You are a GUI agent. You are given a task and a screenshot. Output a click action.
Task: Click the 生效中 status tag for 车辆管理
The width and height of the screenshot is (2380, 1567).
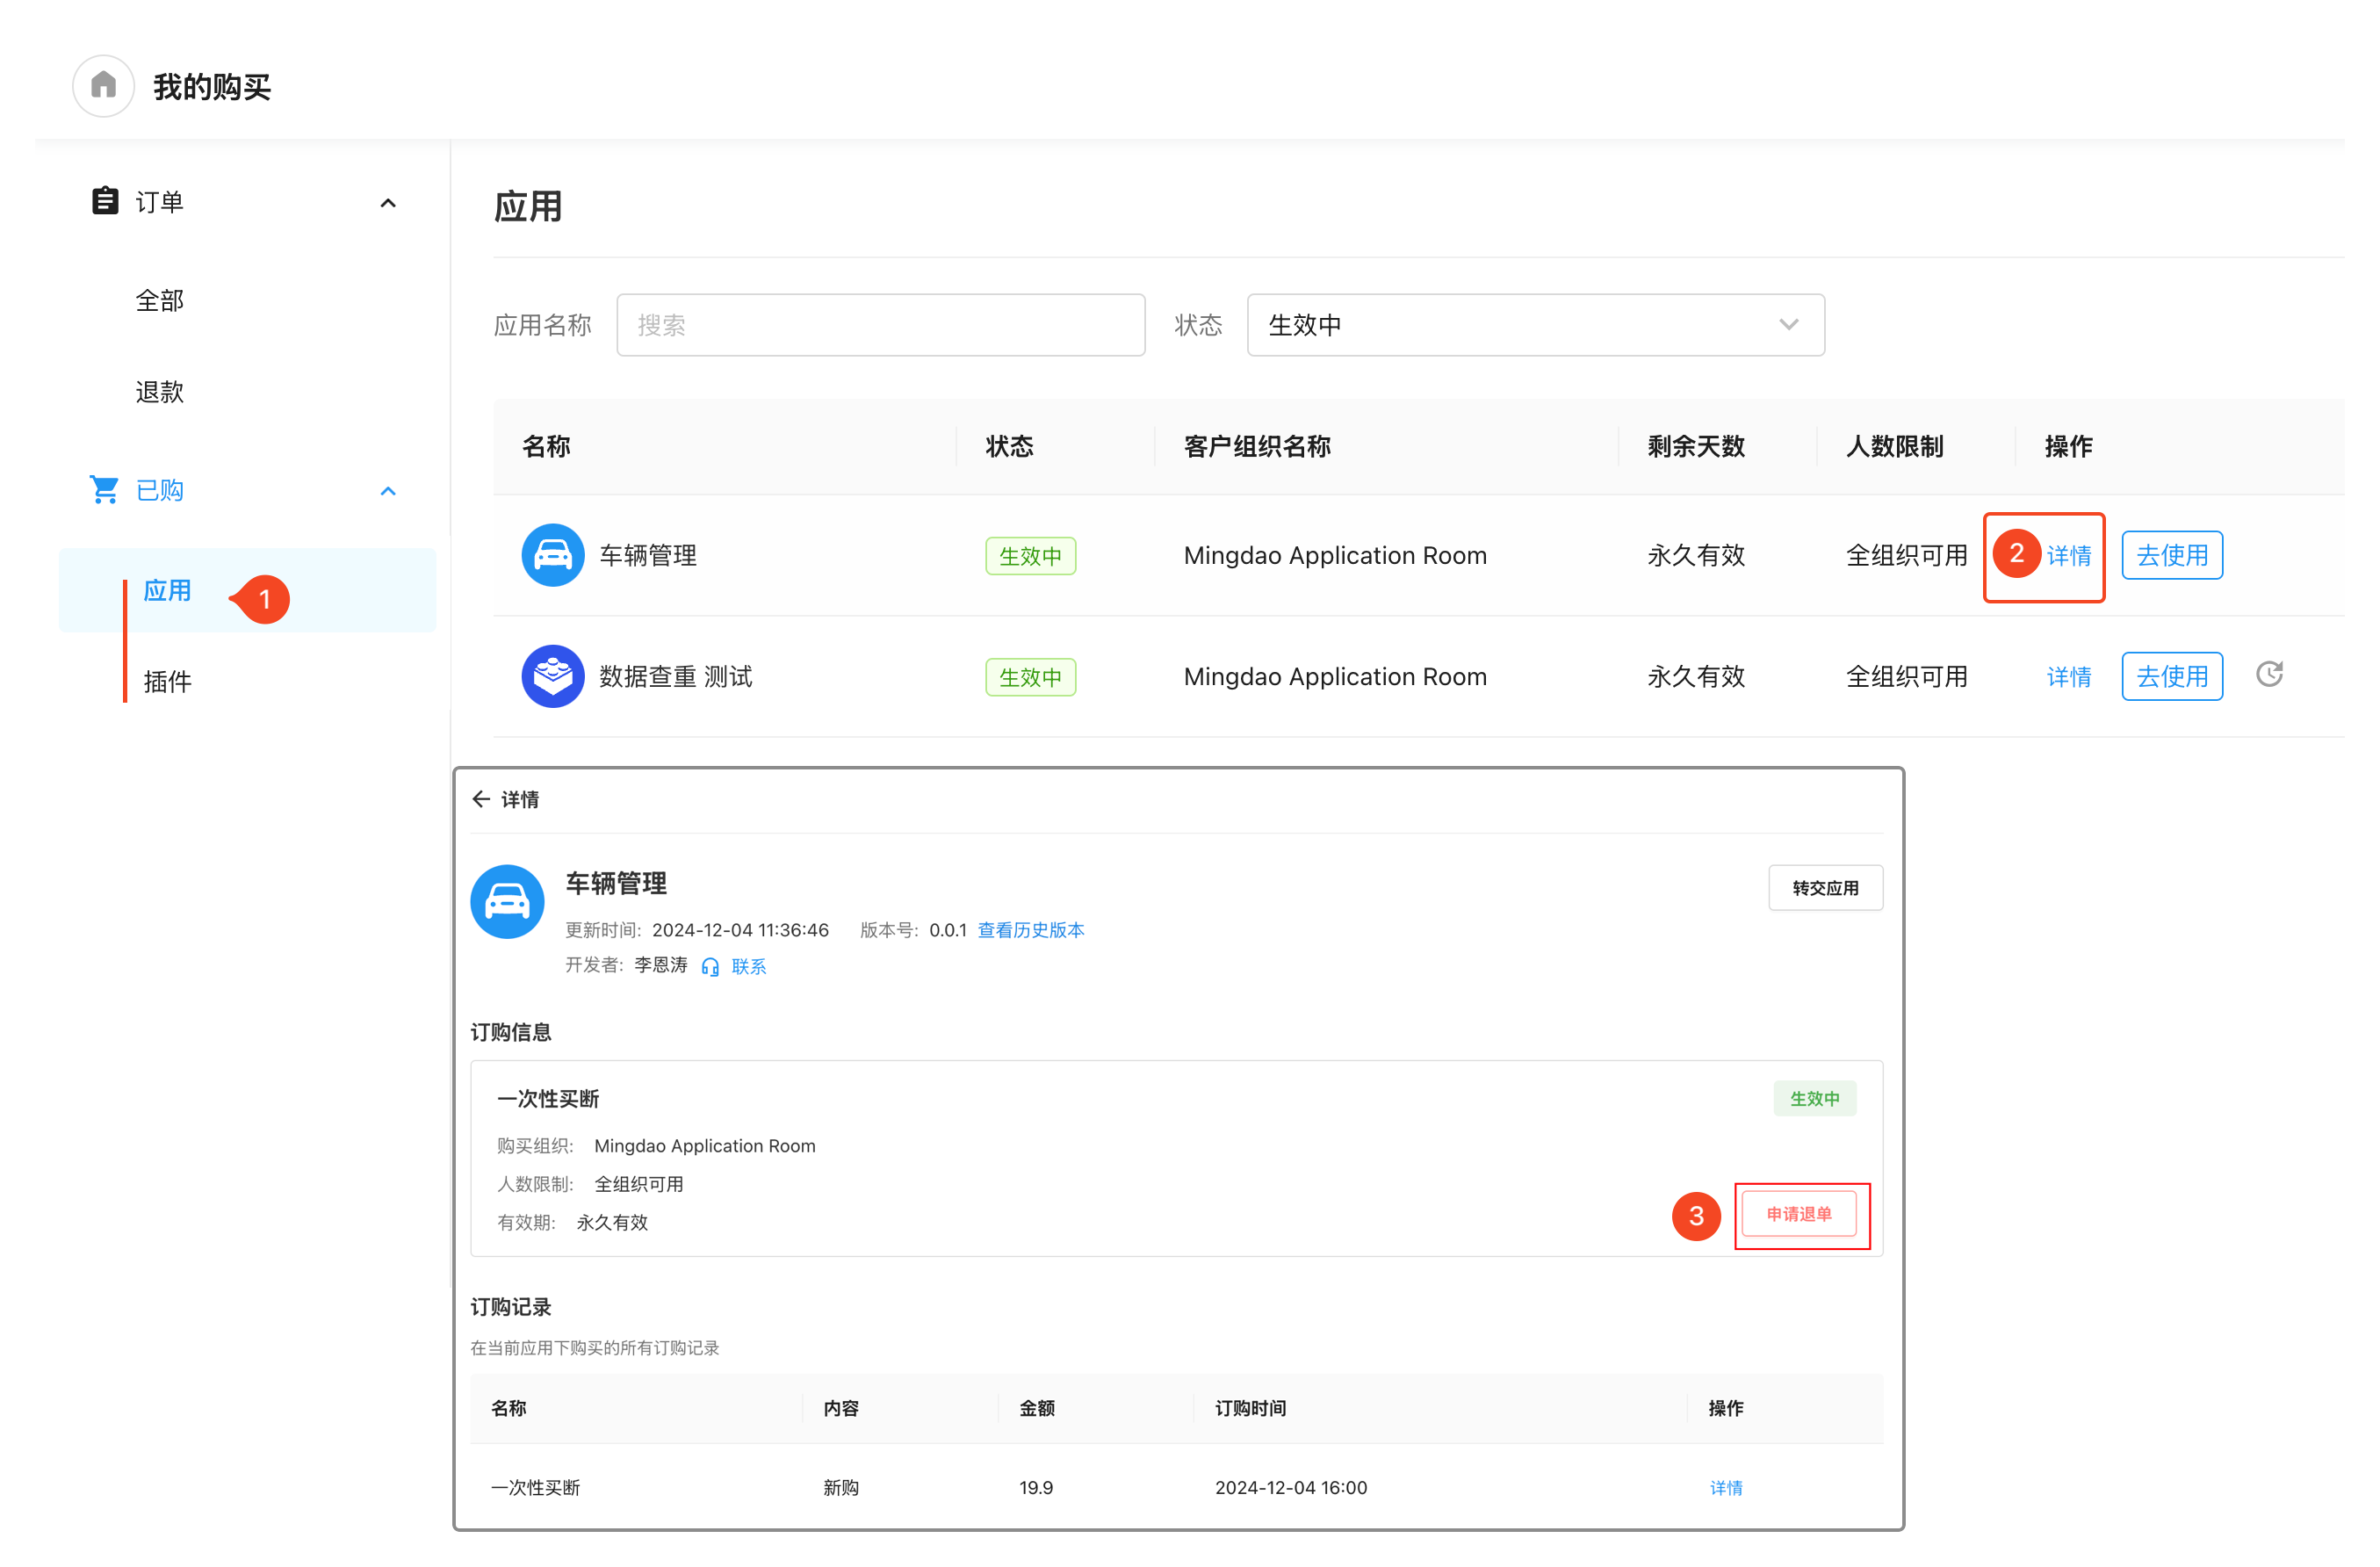coord(1030,556)
